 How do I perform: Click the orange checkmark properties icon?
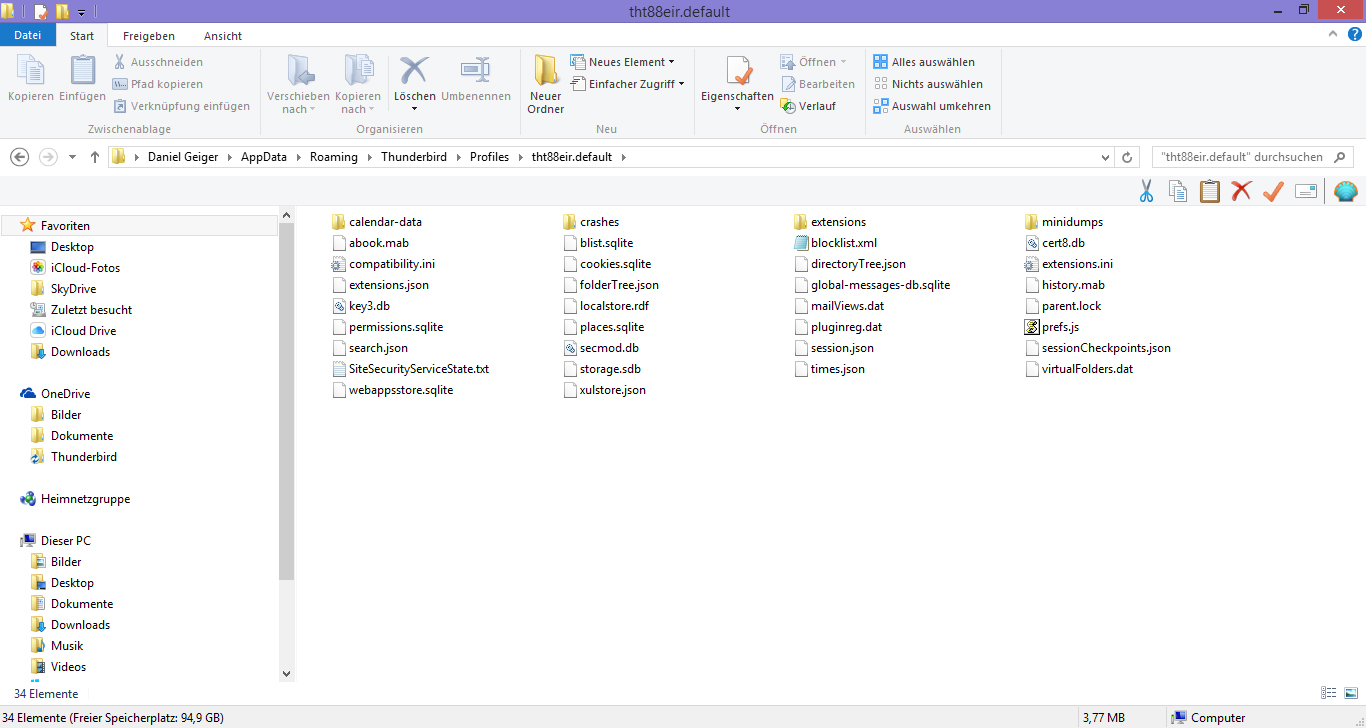[1273, 191]
